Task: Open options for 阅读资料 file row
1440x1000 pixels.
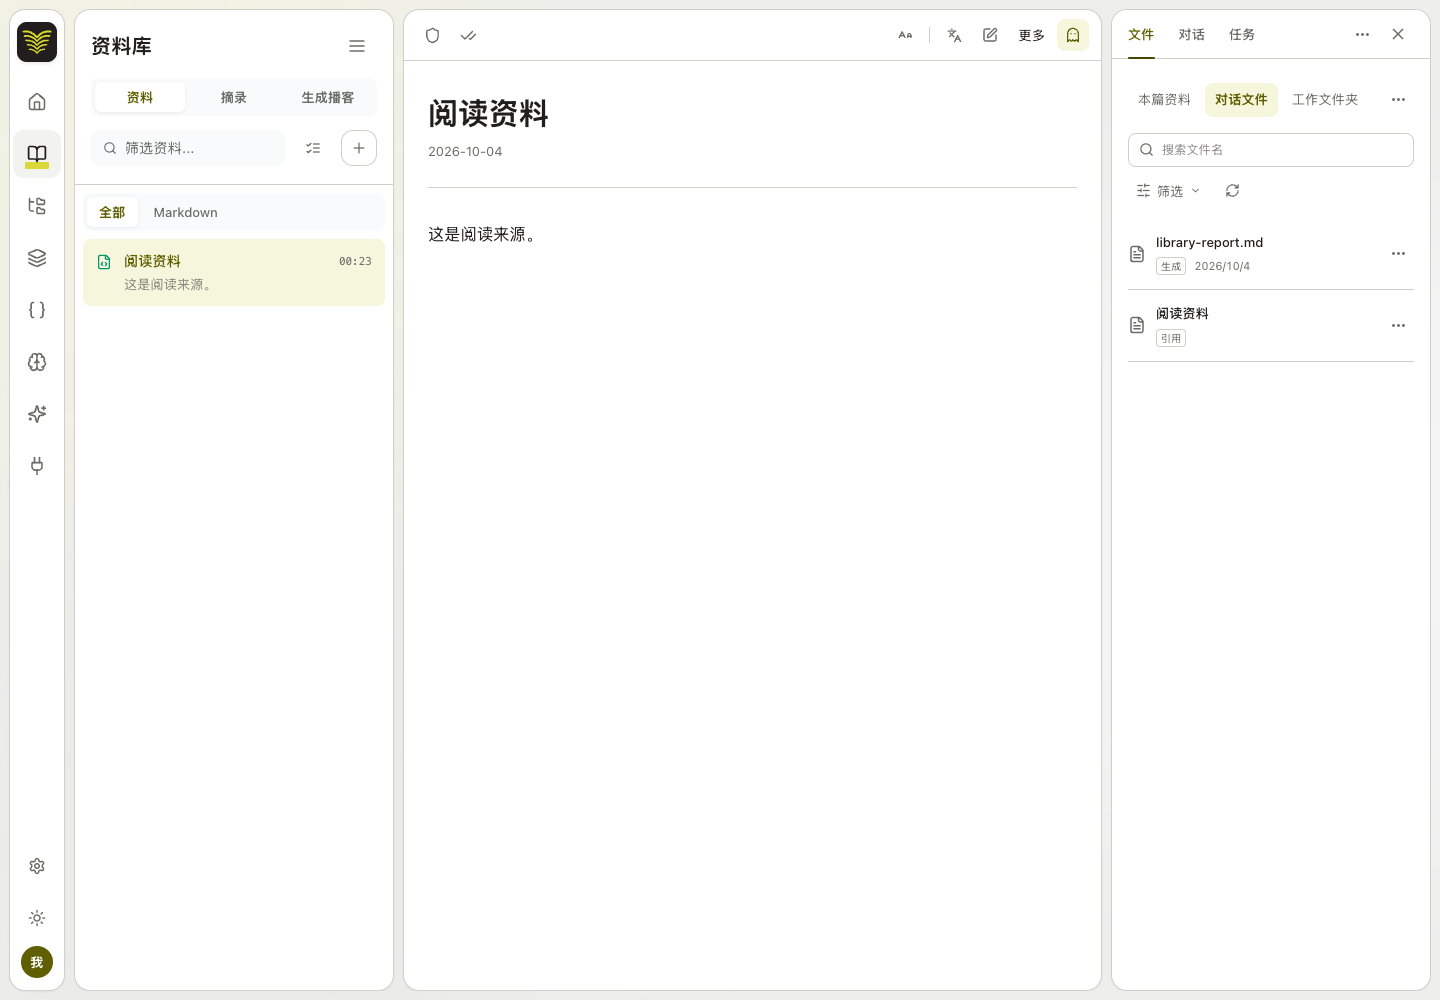Action: pos(1398,326)
